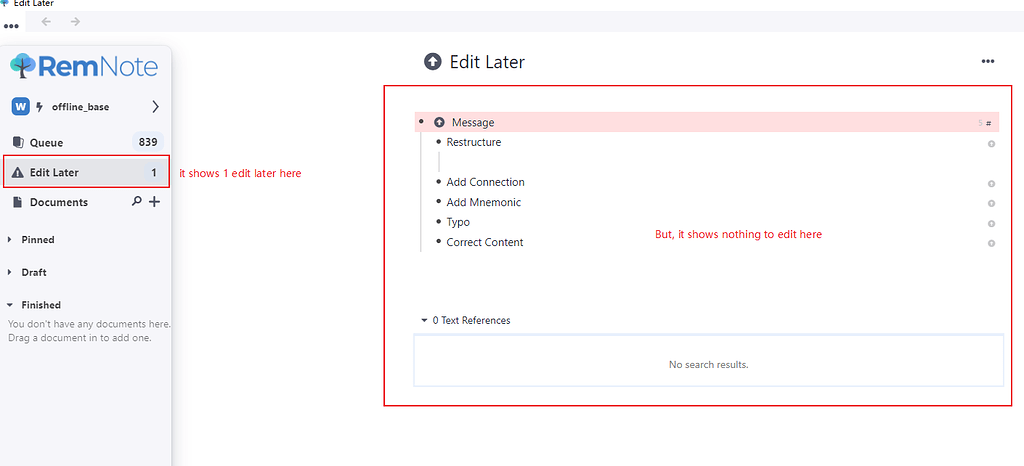Open the three-dot menu at top left
The width and height of the screenshot is (1024, 466).
pyautogui.click(x=12, y=26)
